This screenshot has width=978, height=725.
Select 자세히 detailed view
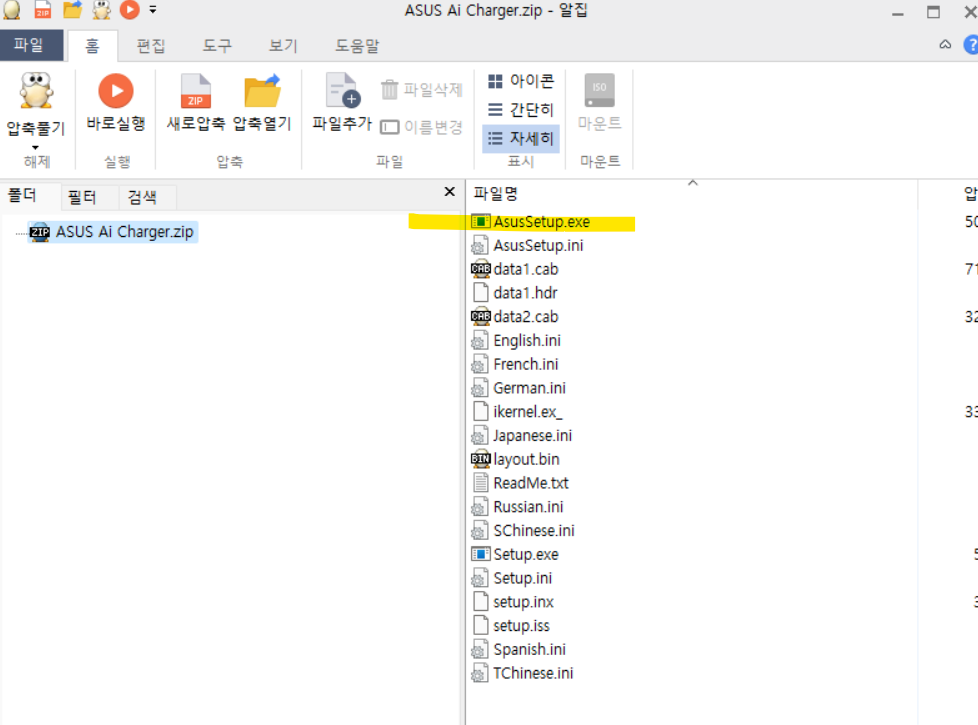click(x=521, y=139)
